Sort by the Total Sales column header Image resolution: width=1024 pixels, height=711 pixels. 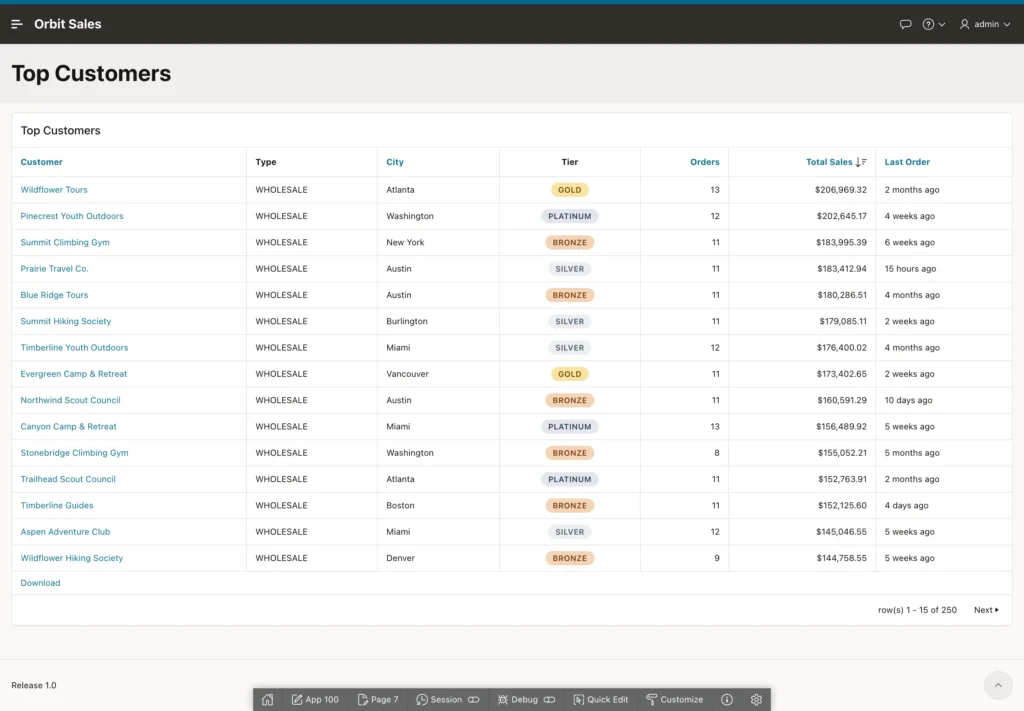(829, 162)
